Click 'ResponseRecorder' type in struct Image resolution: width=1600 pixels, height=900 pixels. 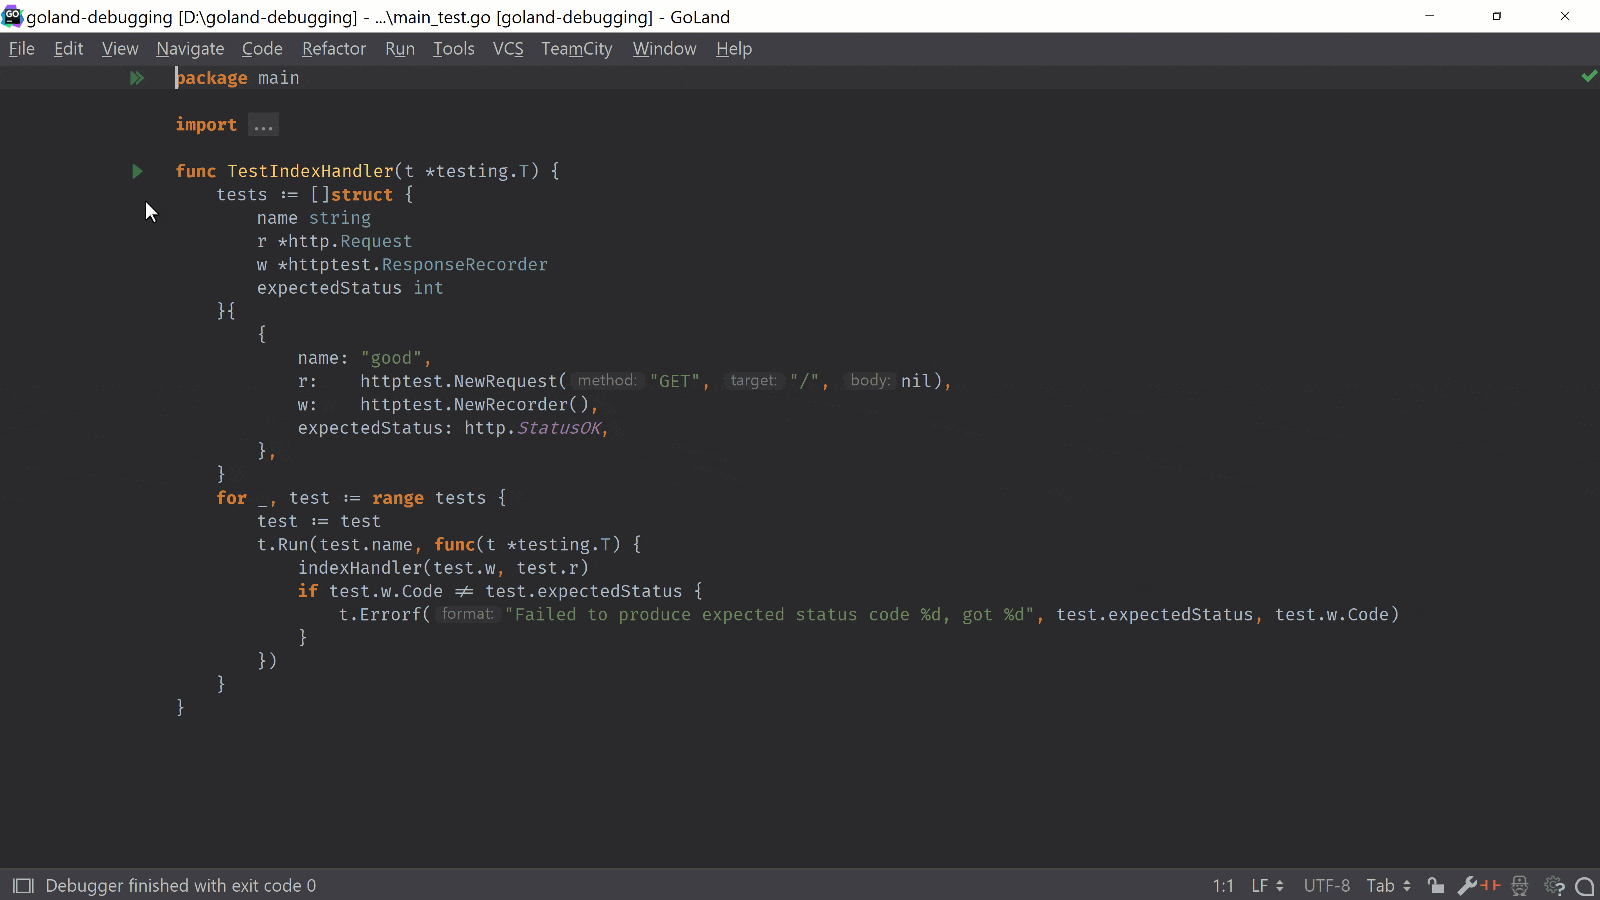[x=464, y=265]
